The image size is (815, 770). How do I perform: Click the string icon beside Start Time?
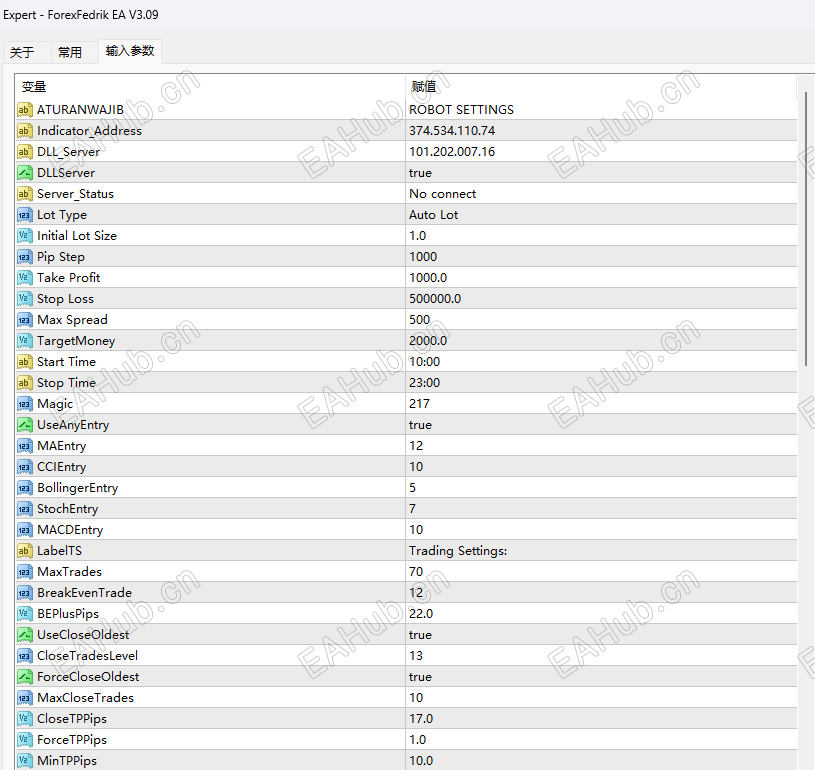click(x=24, y=362)
